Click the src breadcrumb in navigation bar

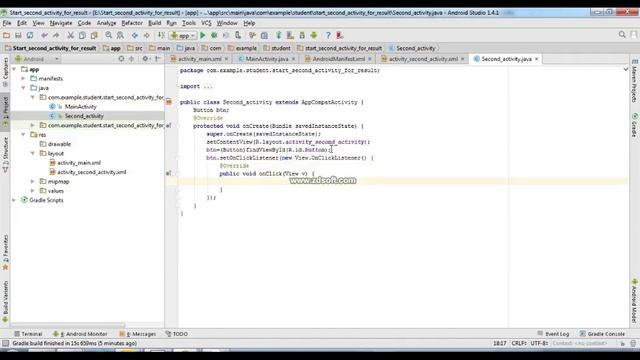click(x=135, y=48)
